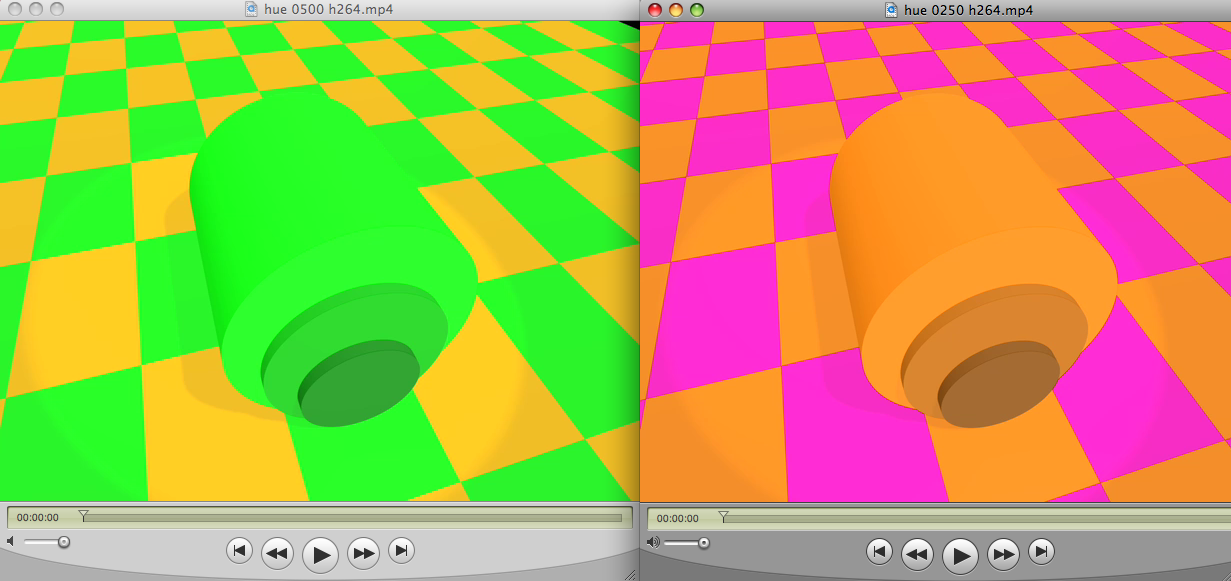Click the hue 0250 h264.mp4 window title
The width and height of the screenshot is (1231, 581).
tap(968, 9)
